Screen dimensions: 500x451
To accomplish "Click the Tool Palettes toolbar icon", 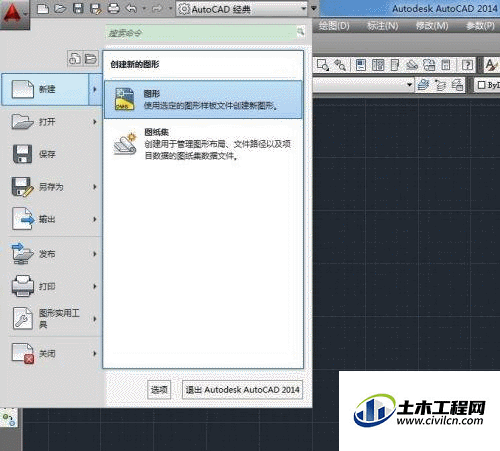I will point(395,65).
